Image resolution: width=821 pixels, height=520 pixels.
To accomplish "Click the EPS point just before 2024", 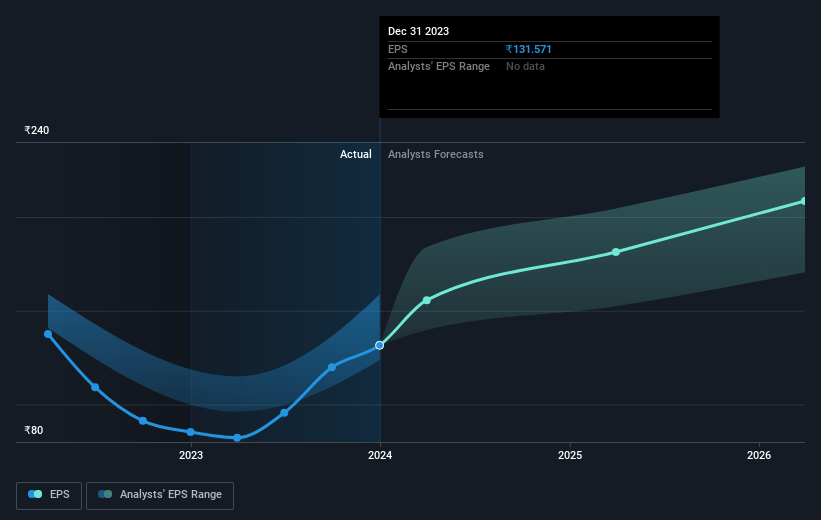I will point(332,368).
